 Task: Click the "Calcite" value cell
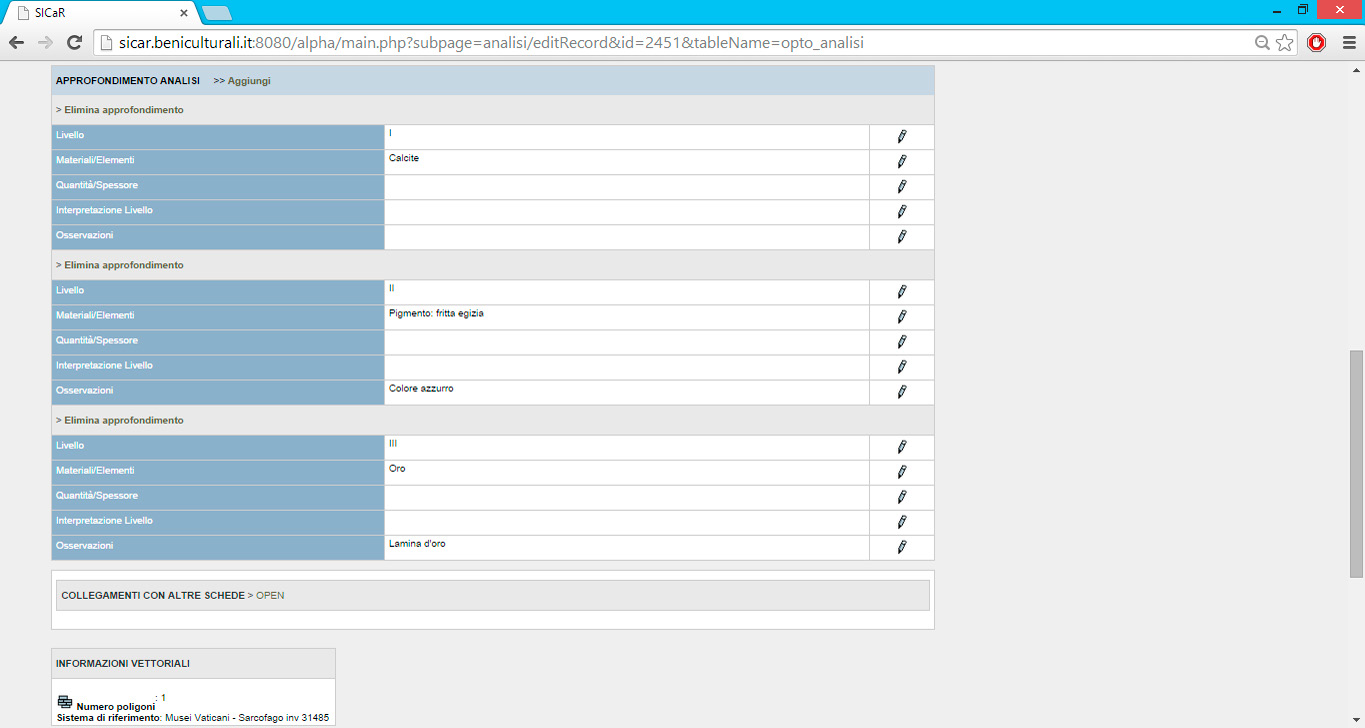(x=627, y=162)
